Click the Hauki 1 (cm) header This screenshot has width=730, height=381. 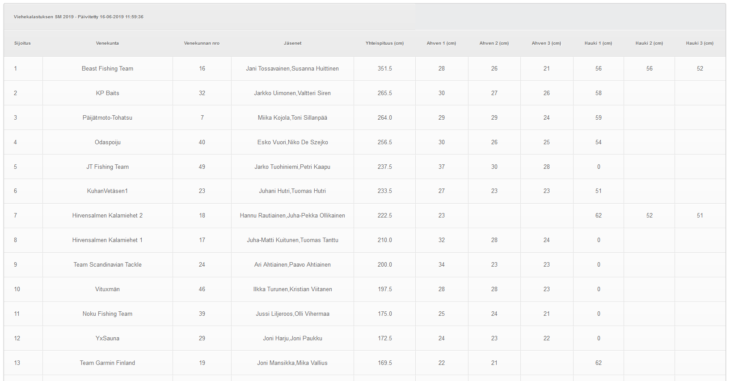click(x=598, y=43)
